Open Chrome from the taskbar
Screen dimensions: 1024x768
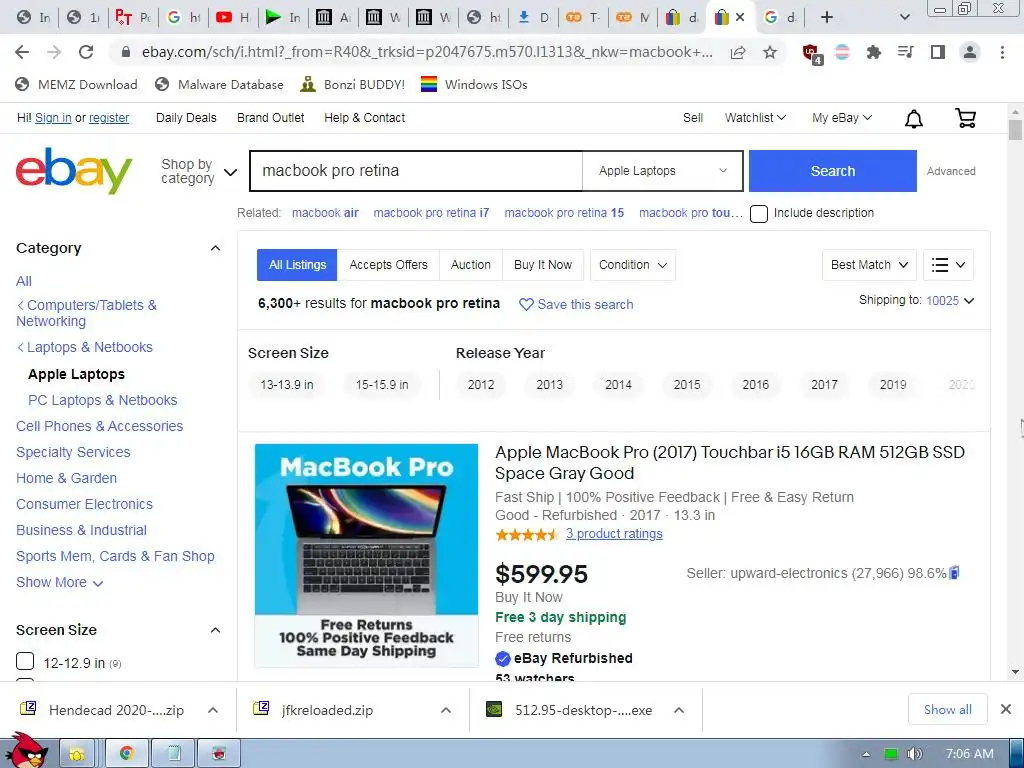pyautogui.click(x=127, y=754)
